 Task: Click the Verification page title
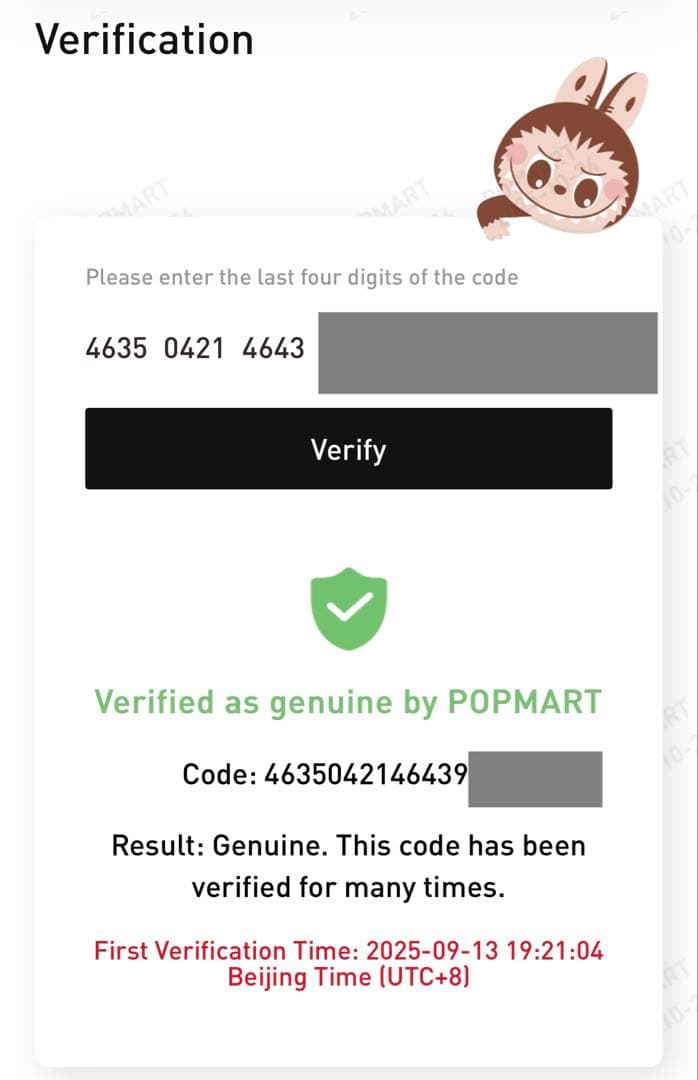[144, 40]
